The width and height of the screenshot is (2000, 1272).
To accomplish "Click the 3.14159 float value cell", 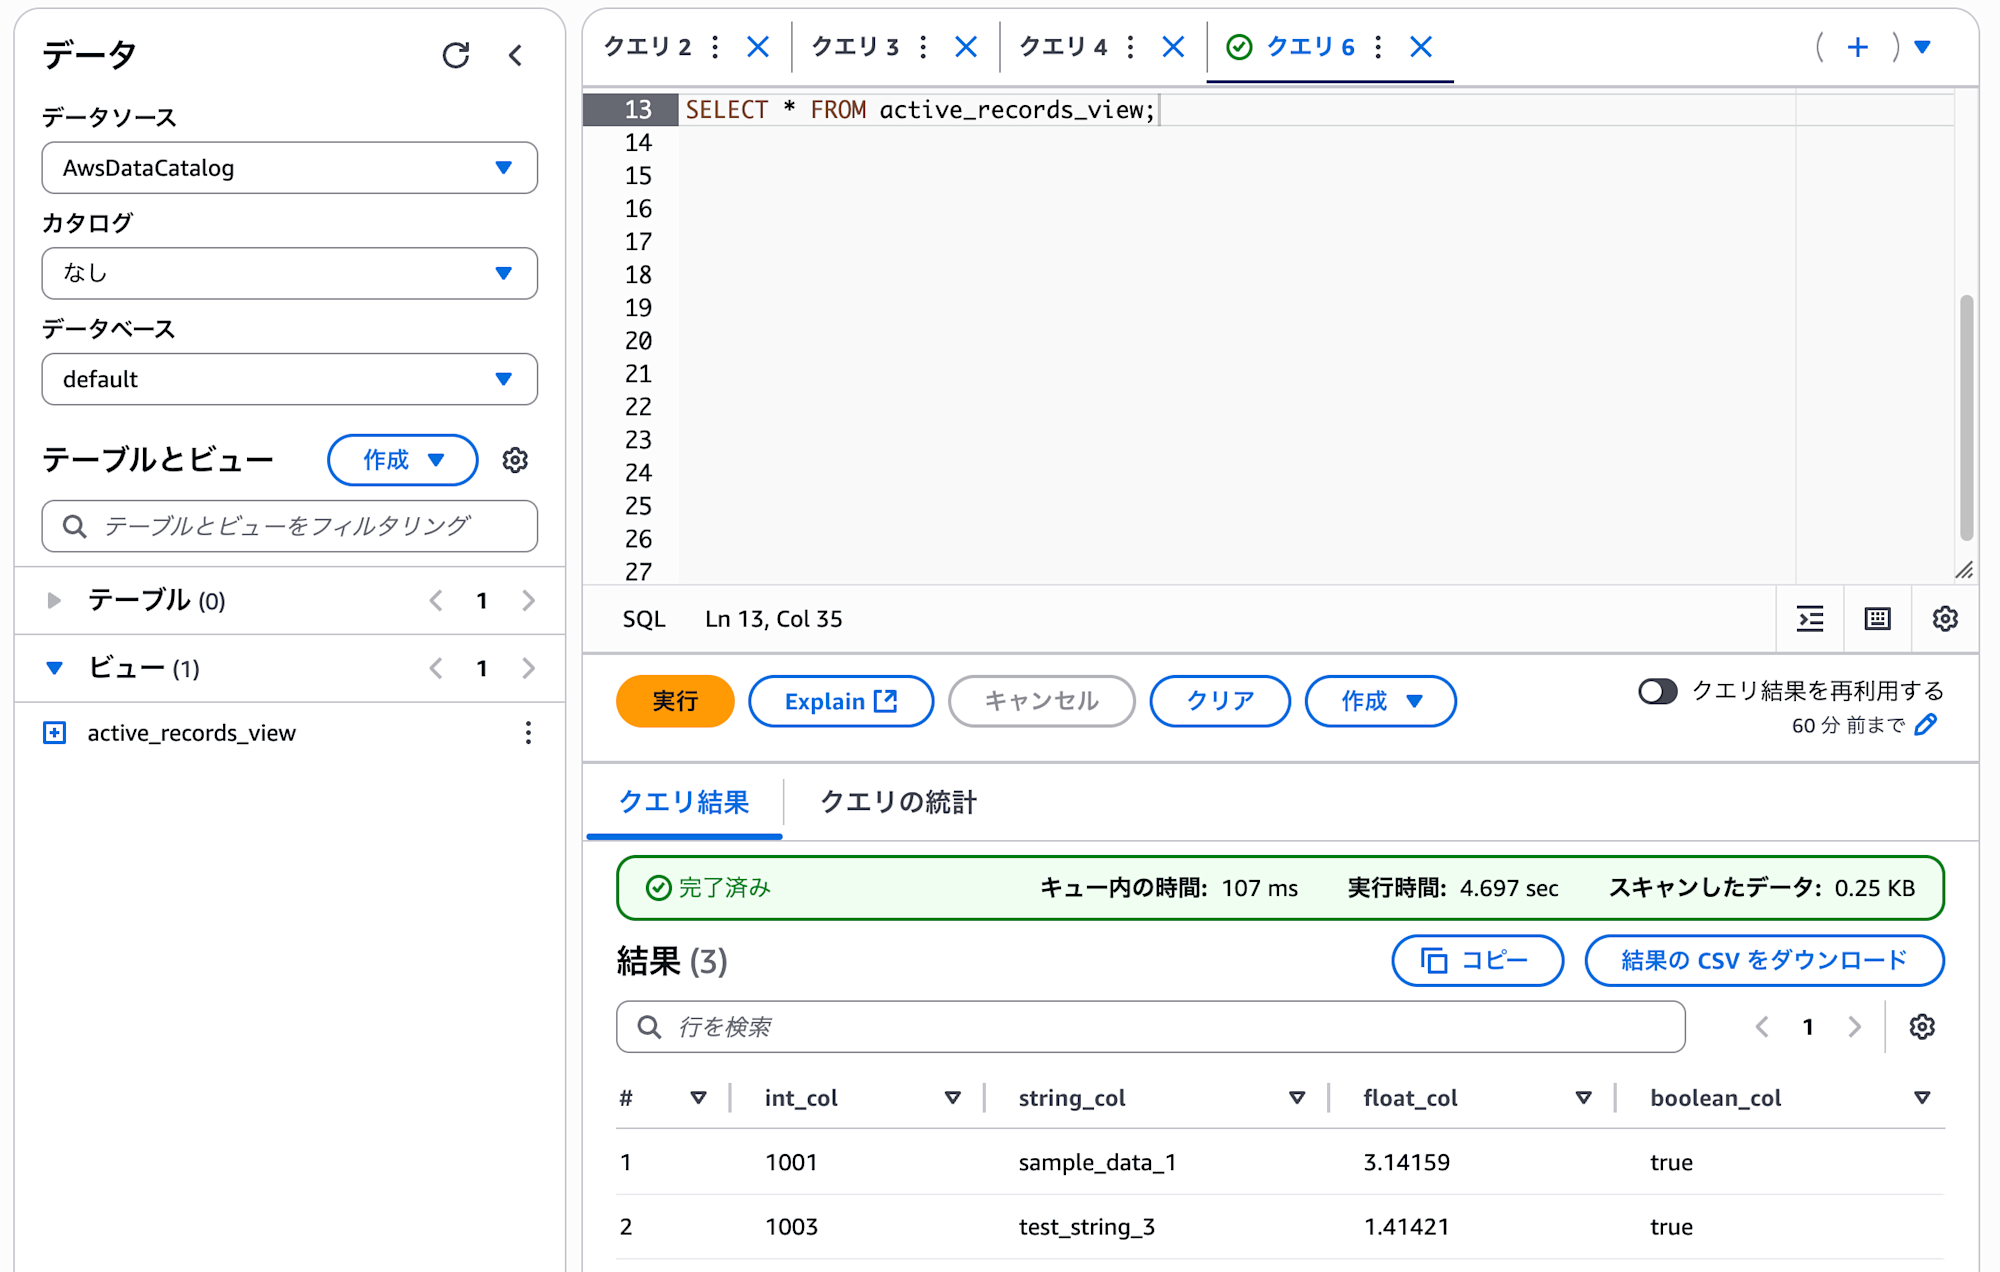I will point(1407,1163).
